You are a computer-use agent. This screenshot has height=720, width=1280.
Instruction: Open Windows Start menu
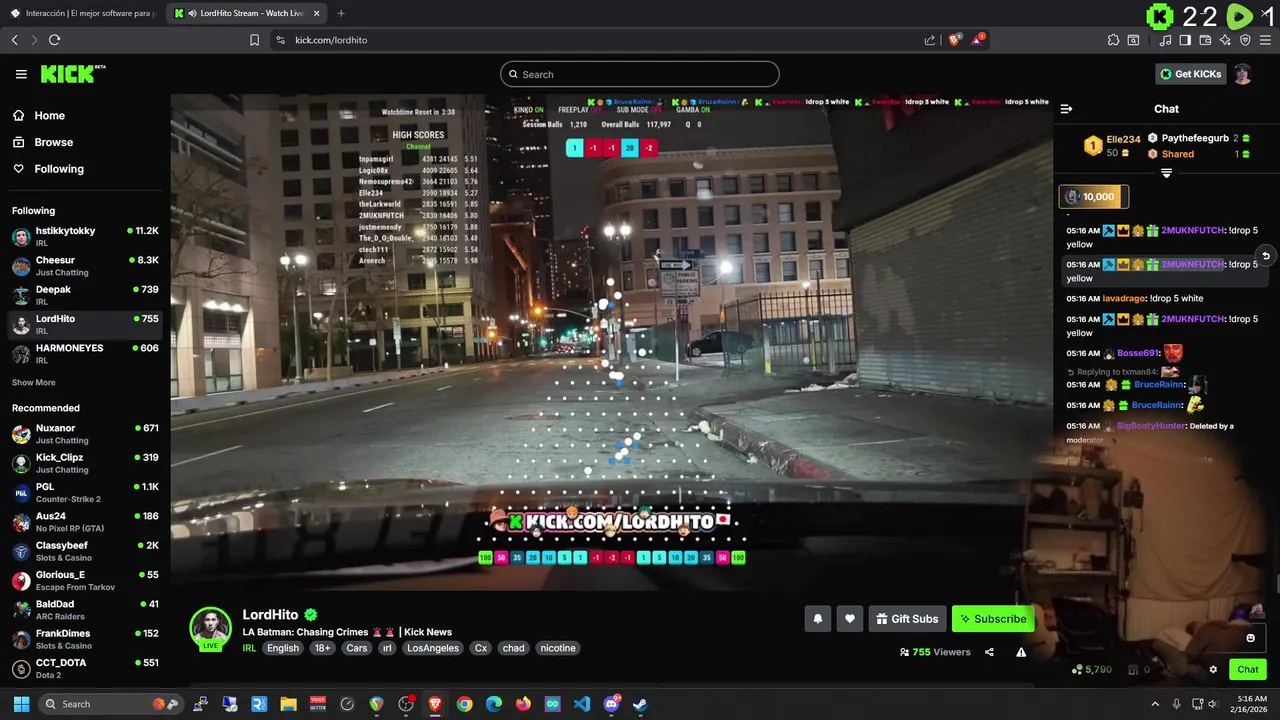click(x=21, y=704)
